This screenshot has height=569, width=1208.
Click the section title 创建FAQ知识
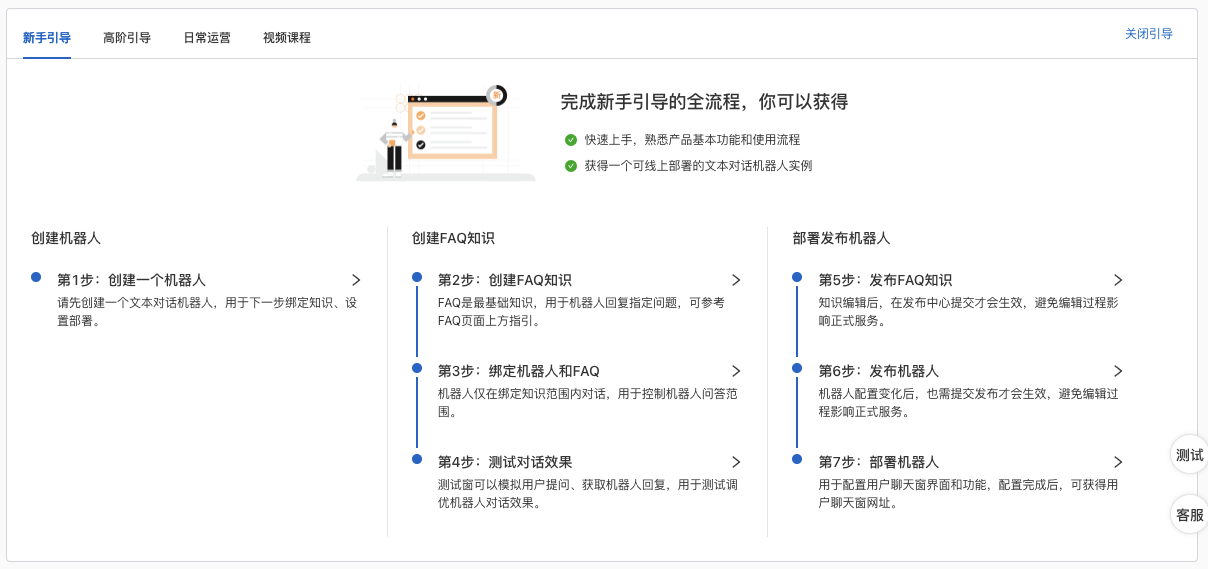[453, 239]
